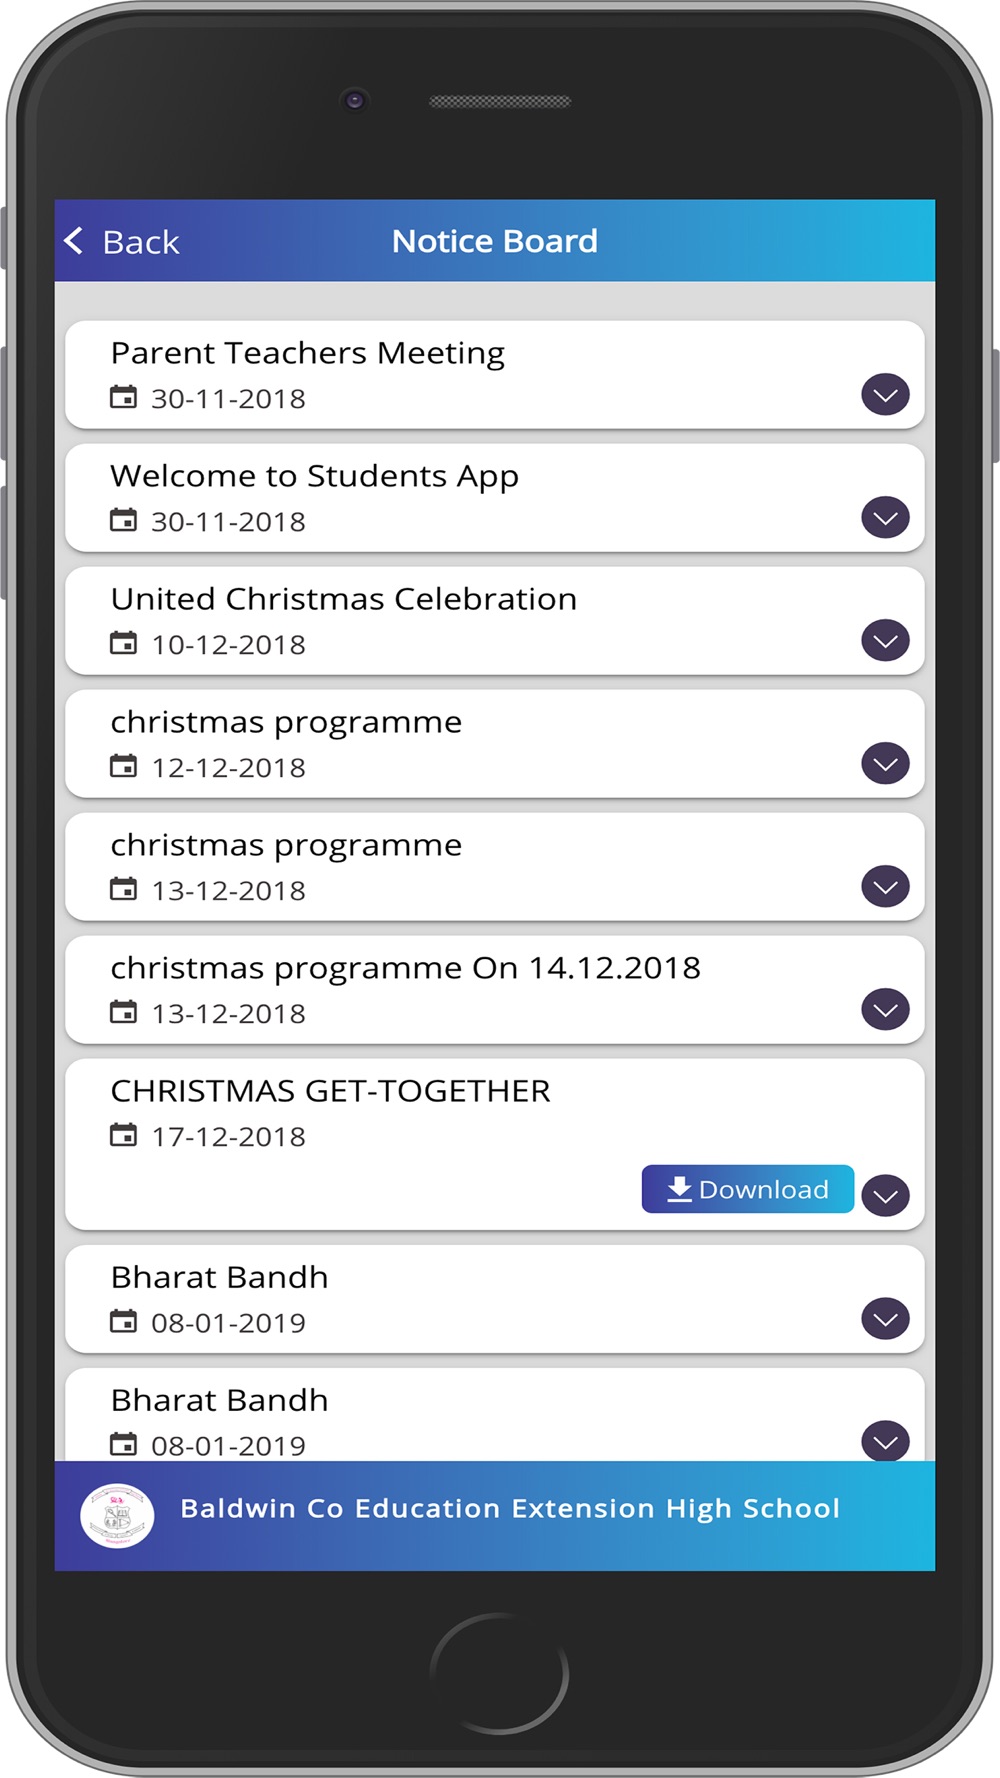Click calendar icon beside 12-12-2018
The height and width of the screenshot is (1778, 1000).
coord(123,766)
